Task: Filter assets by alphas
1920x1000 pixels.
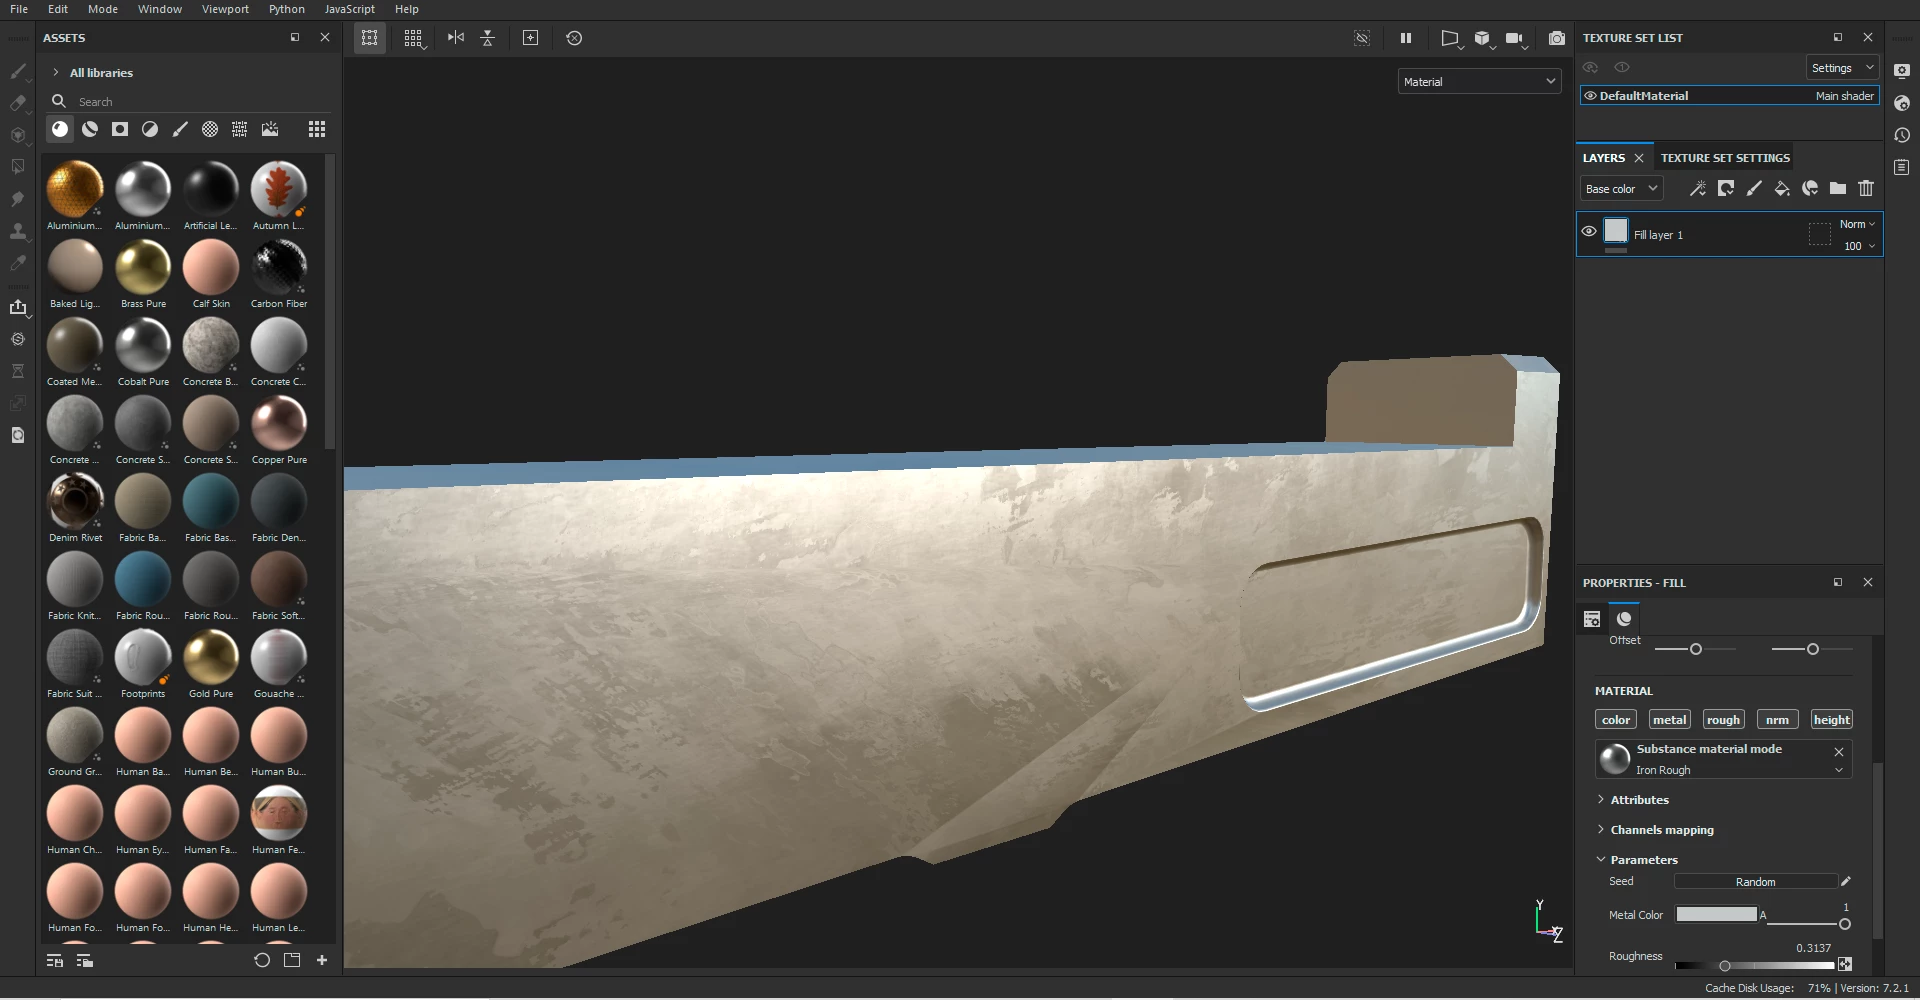Action: (210, 129)
